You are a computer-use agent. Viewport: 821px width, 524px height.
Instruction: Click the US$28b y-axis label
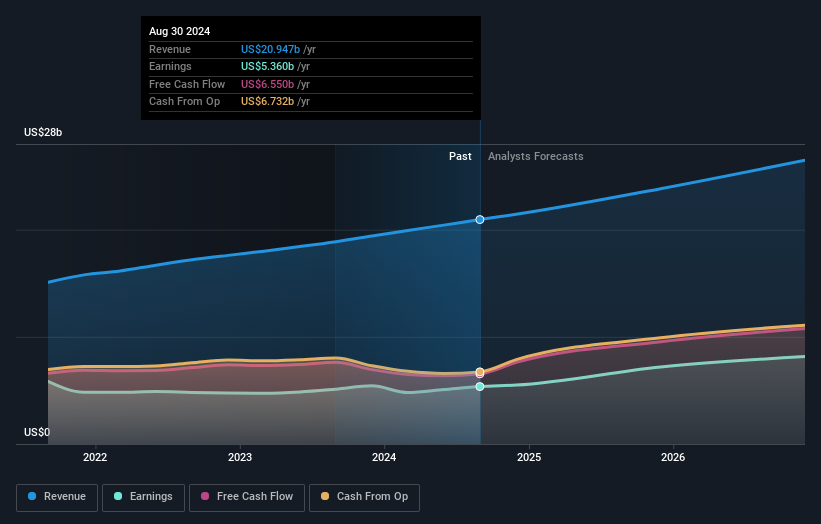point(43,132)
